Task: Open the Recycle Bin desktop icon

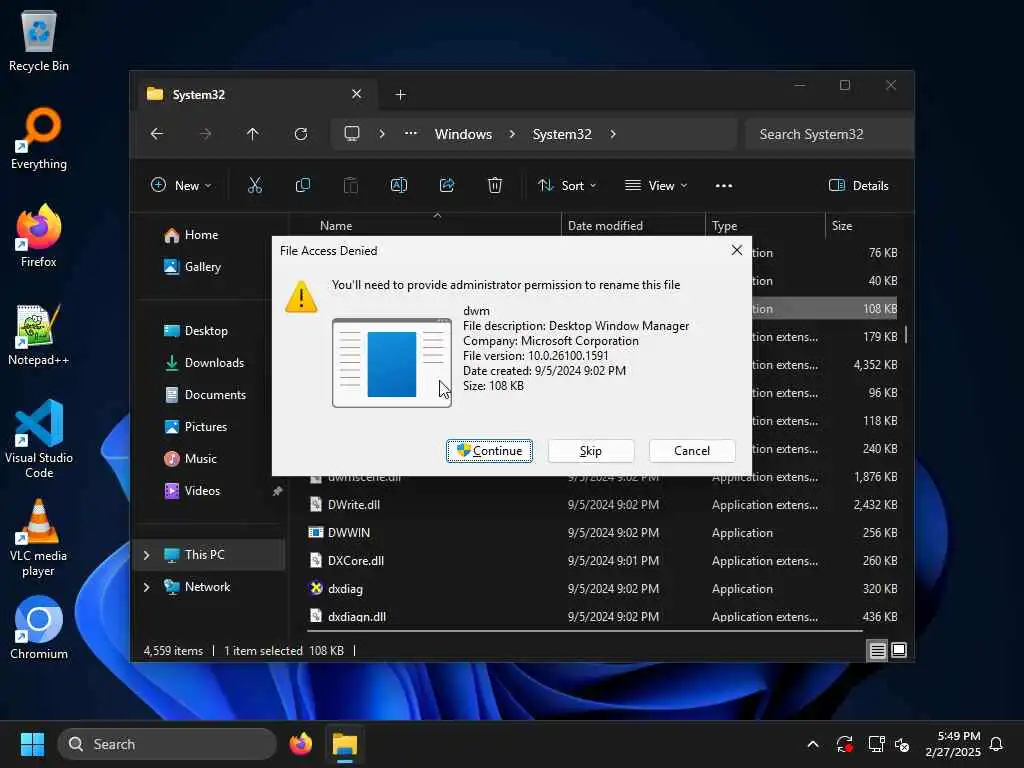Action: point(39,40)
